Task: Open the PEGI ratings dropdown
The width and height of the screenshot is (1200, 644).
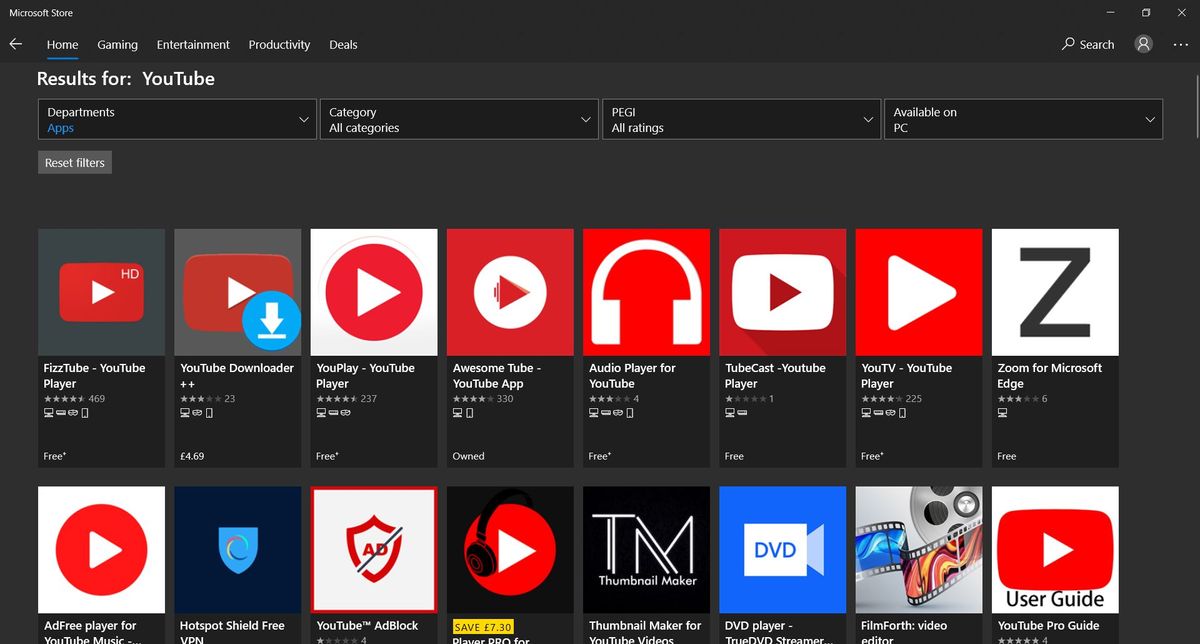Action: tap(741, 119)
